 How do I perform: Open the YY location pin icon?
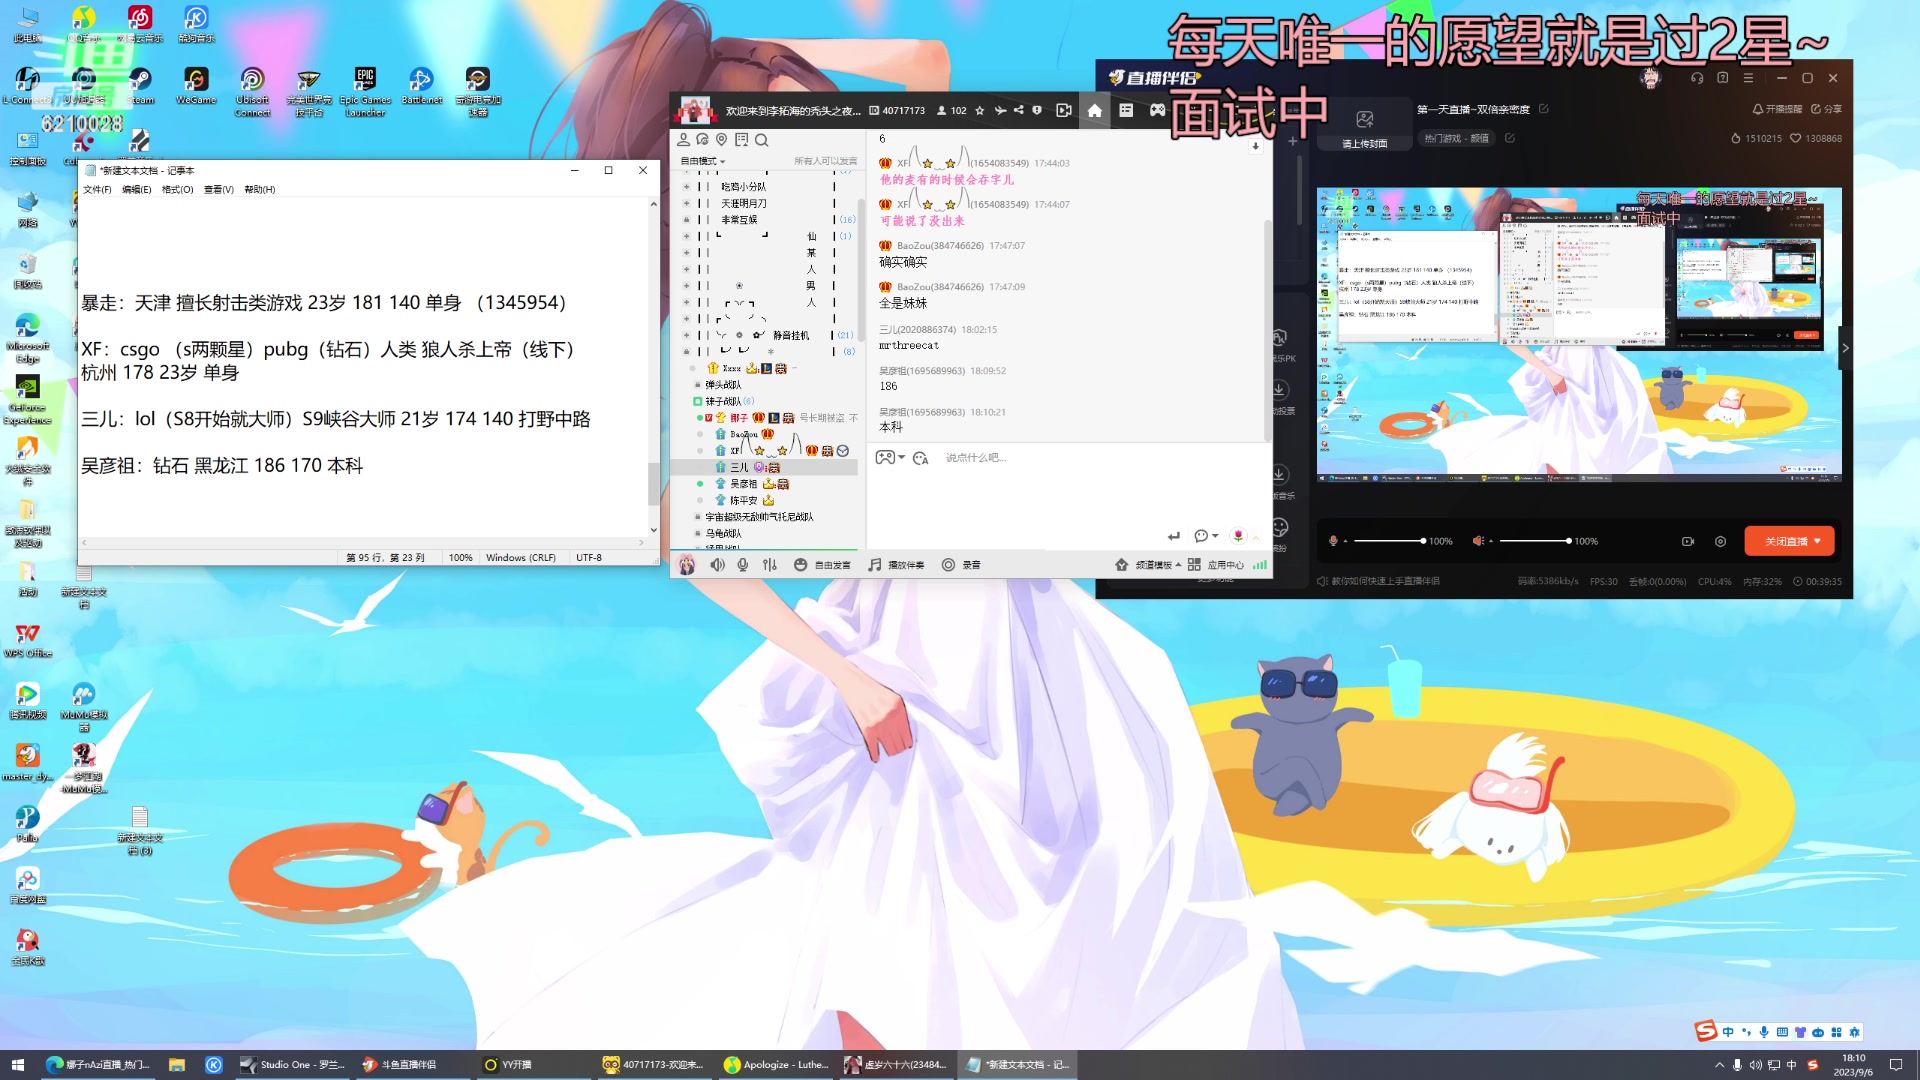[x=722, y=140]
